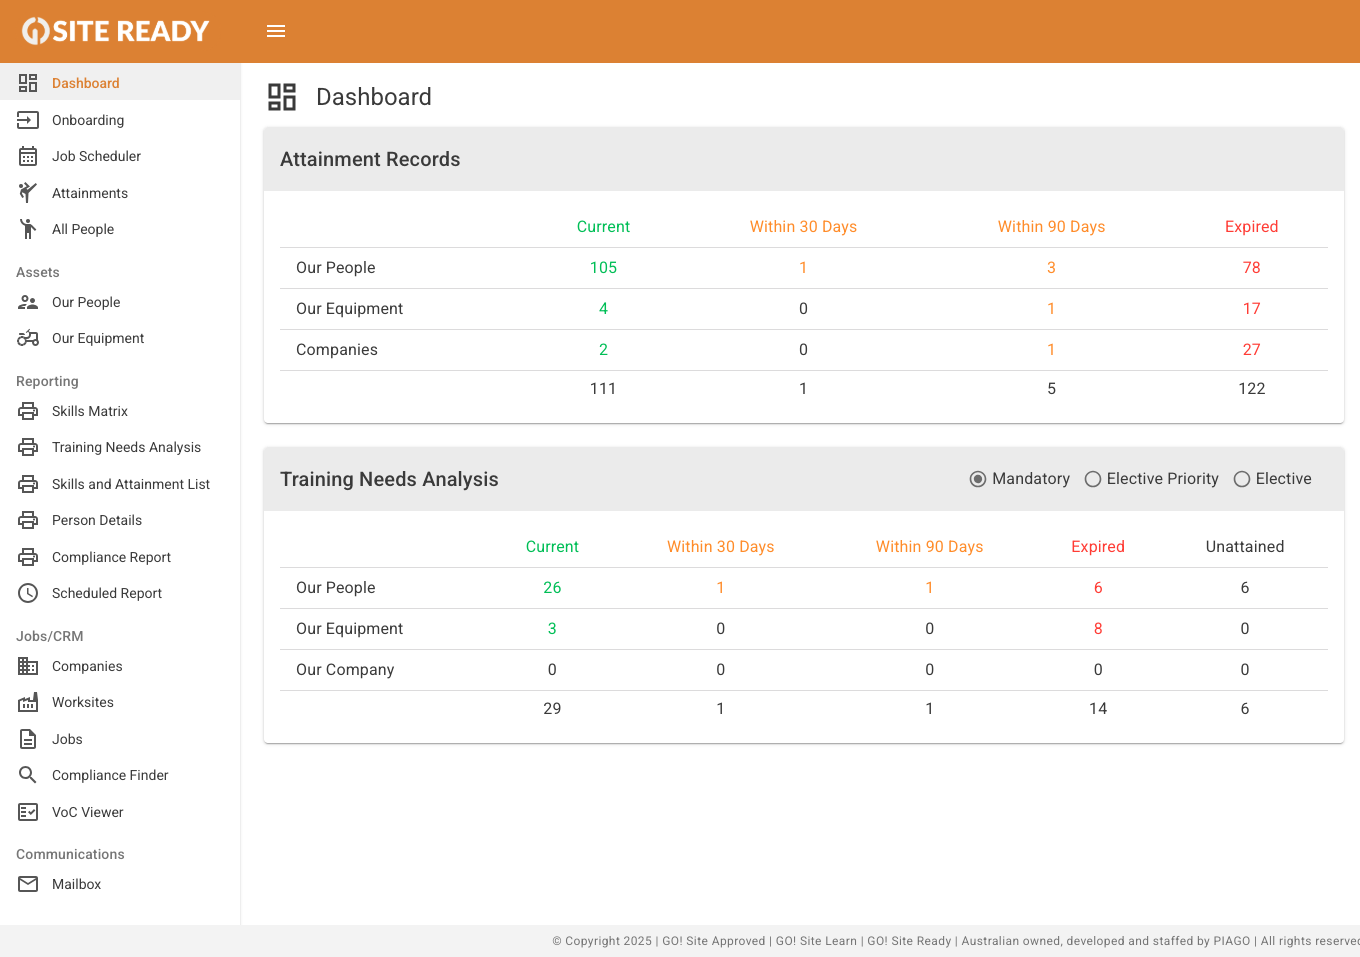Select the Mandatory radio button

(978, 479)
